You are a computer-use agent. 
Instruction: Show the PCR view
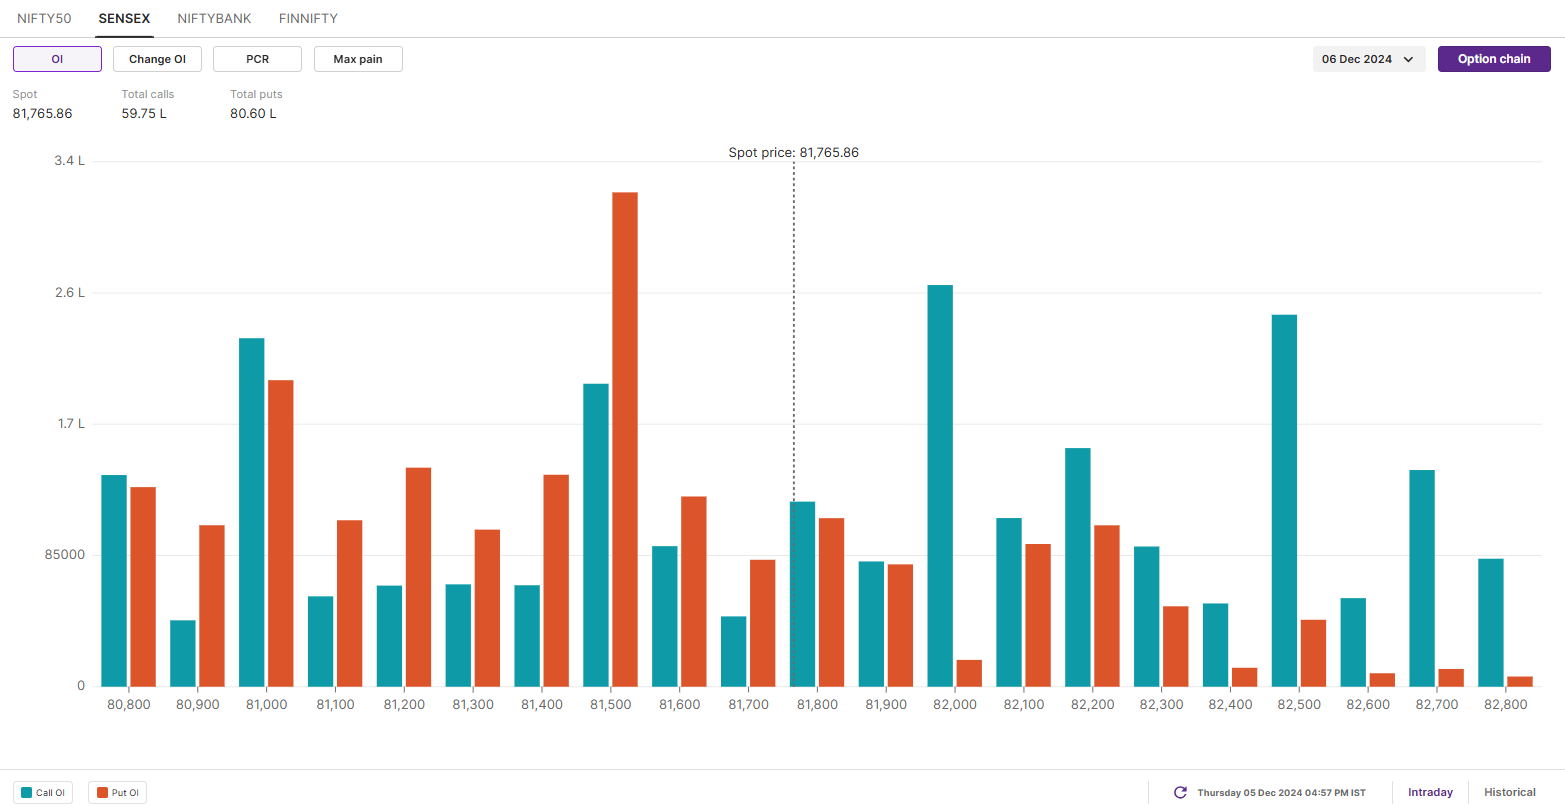click(257, 59)
